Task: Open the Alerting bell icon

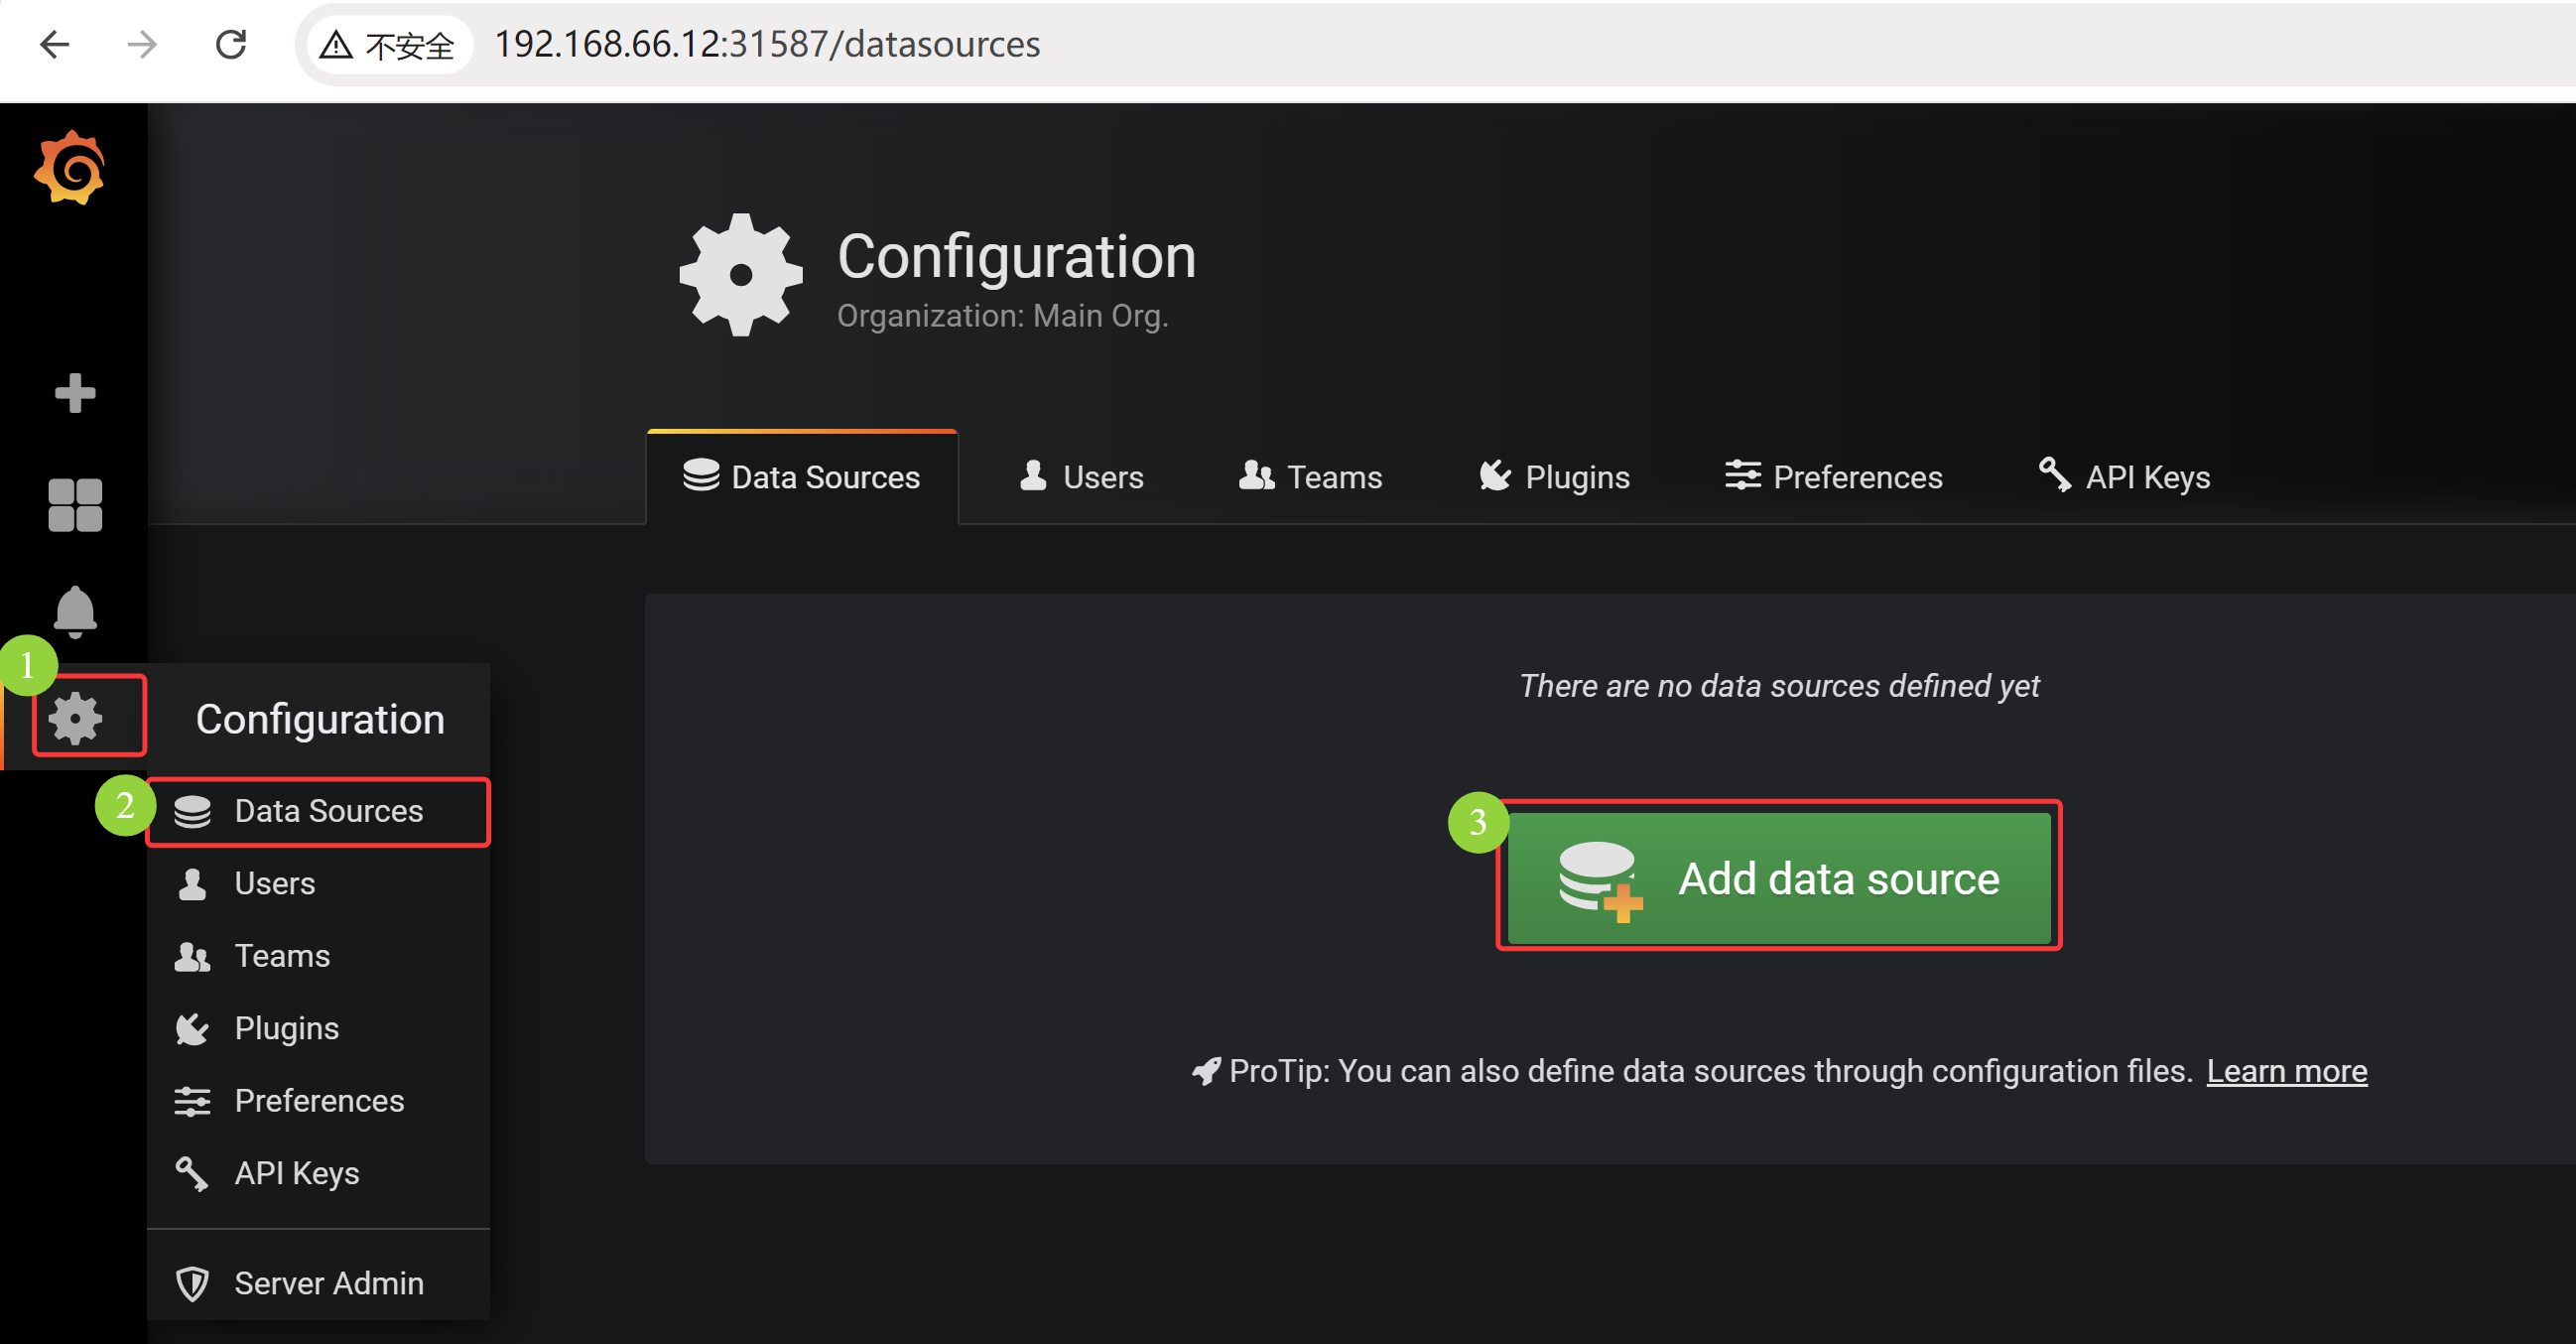Action: pos(75,611)
